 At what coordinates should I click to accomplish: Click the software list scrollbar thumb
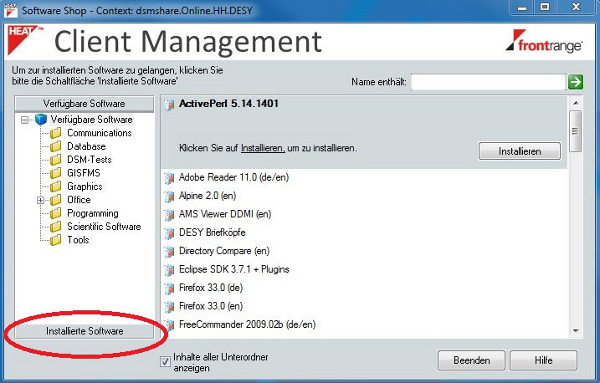point(575,131)
